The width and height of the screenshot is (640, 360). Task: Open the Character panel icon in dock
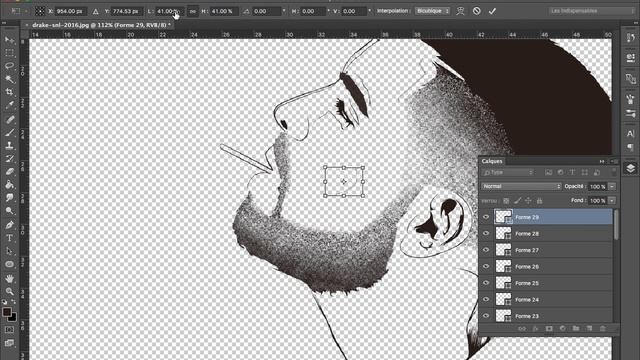point(630,133)
